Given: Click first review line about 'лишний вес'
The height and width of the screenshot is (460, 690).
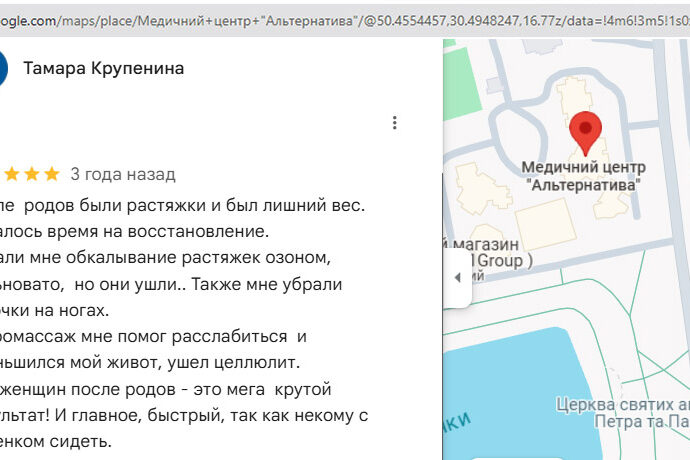Looking at the screenshot, I should pos(180,206).
